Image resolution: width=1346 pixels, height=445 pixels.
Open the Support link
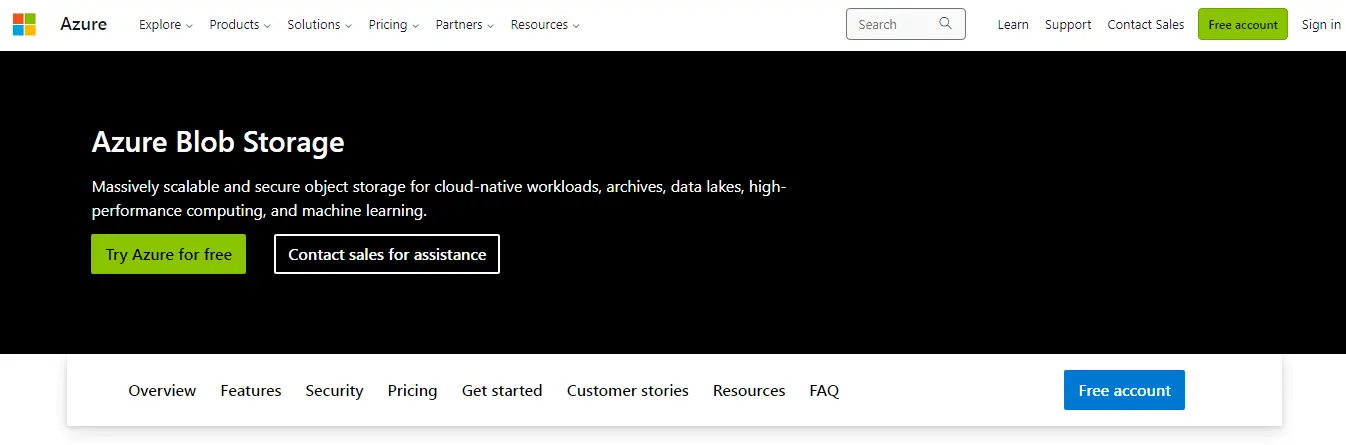click(1068, 24)
